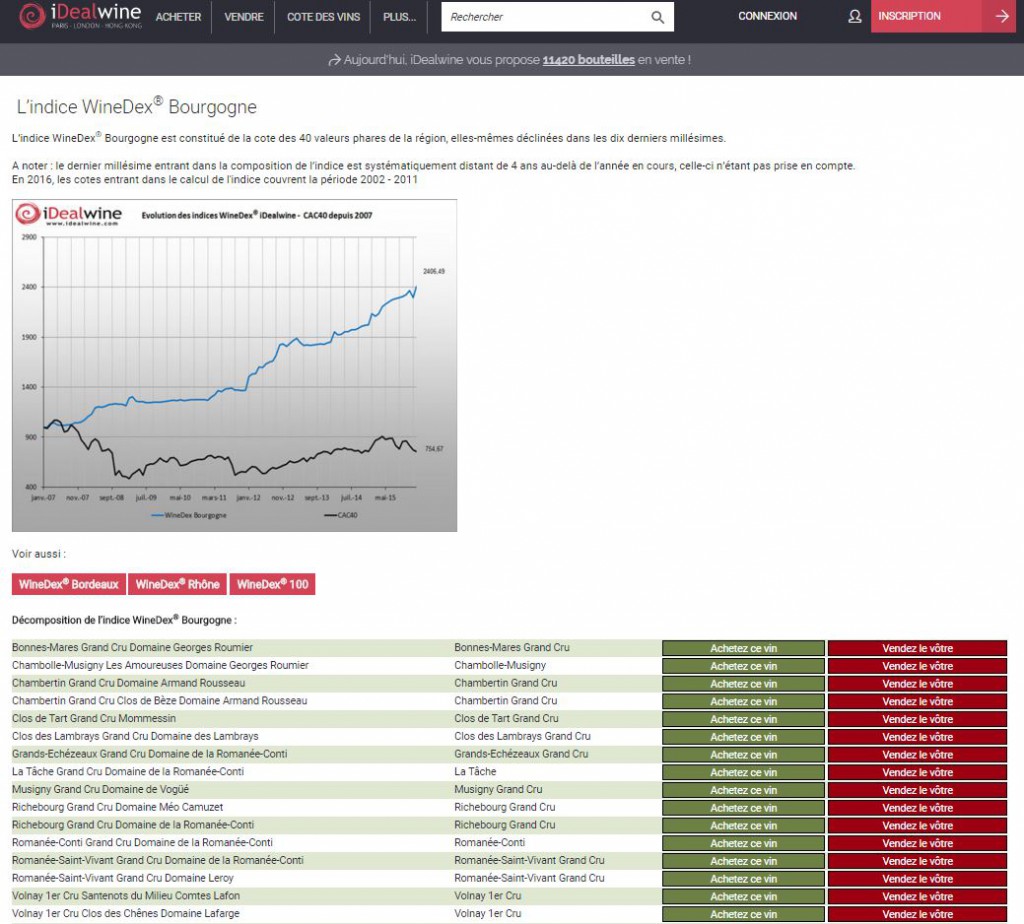This screenshot has height=924, width=1024.
Task: Open Grands-Echézeaux Domaine de la Romanée-Conti link
Action: [x=150, y=754]
